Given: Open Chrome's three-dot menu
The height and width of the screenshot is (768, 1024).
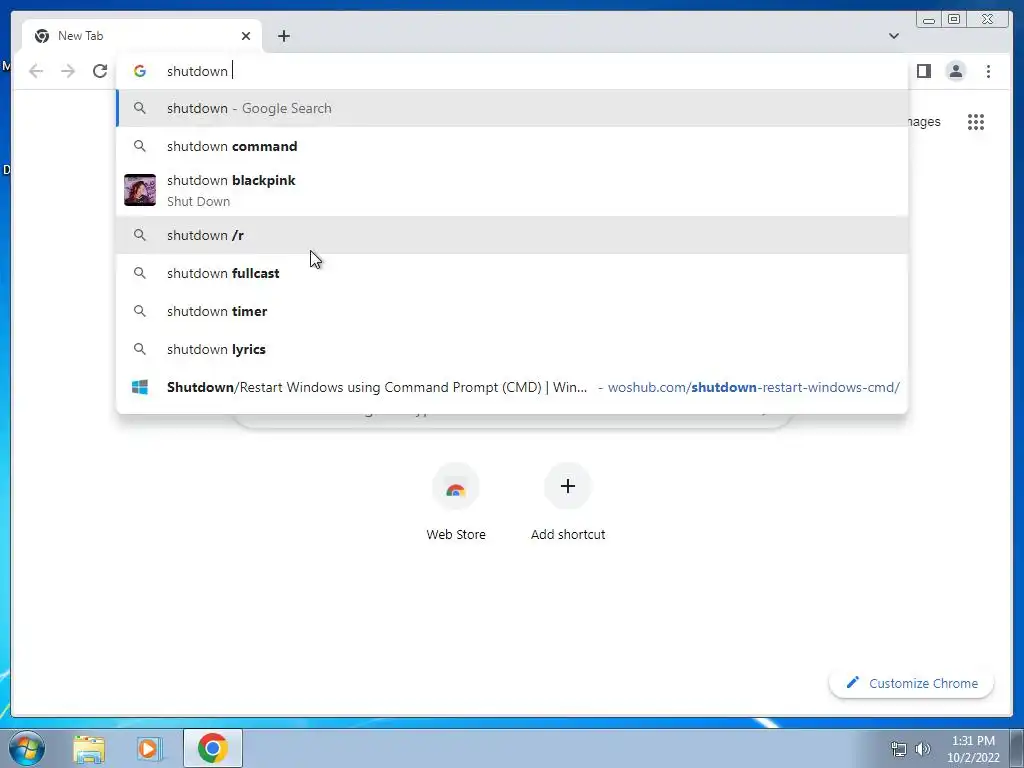Looking at the screenshot, I should tap(988, 71).
